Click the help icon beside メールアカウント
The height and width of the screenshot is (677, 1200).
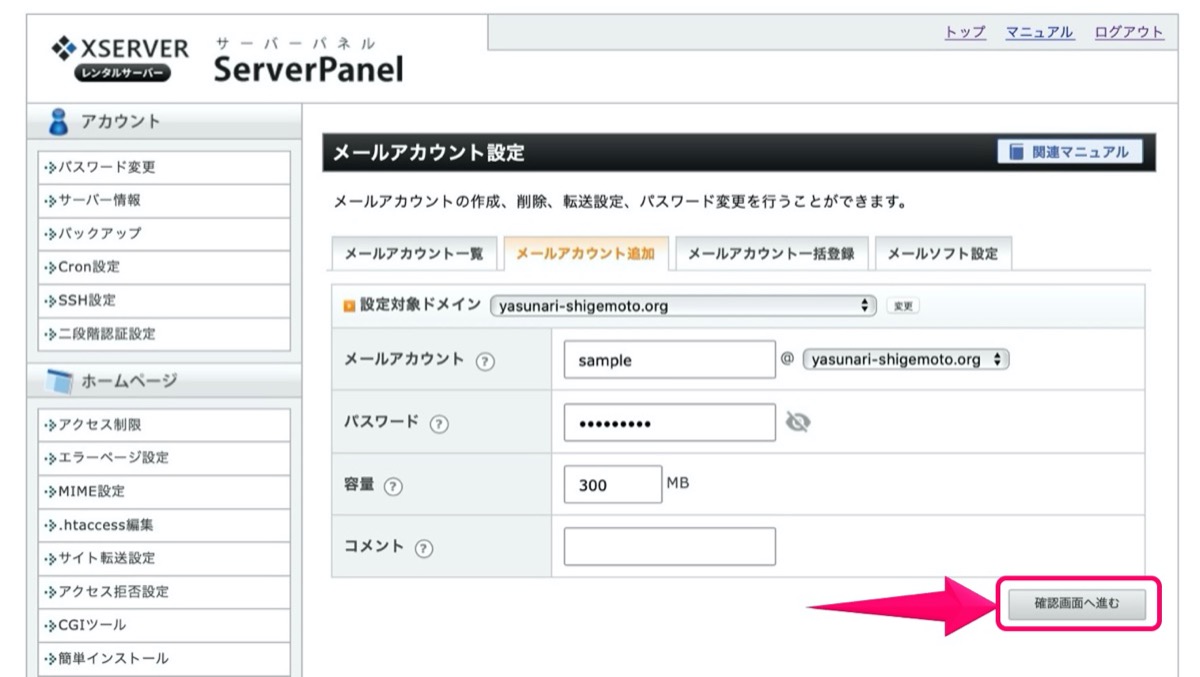[x=485, y=361]
